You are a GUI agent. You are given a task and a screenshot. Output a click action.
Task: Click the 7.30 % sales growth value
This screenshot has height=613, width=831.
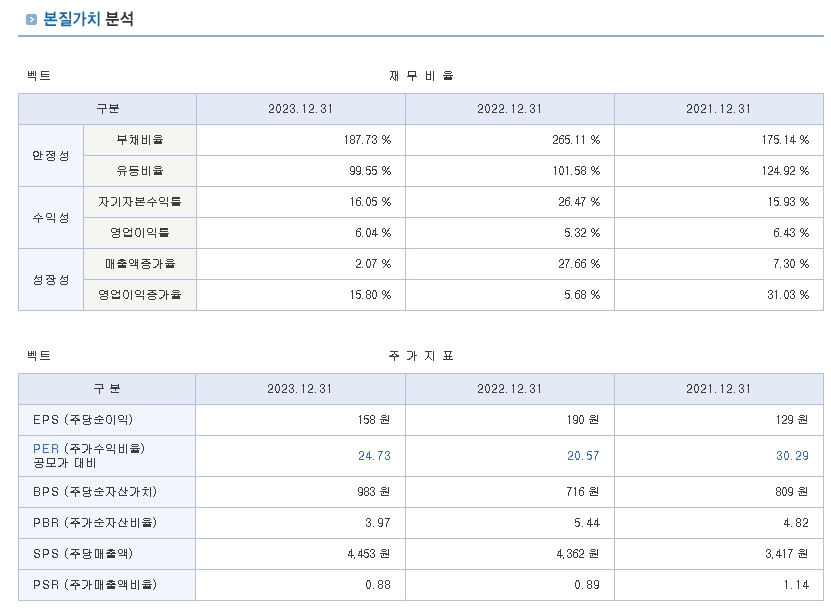(x=791, y=264)
